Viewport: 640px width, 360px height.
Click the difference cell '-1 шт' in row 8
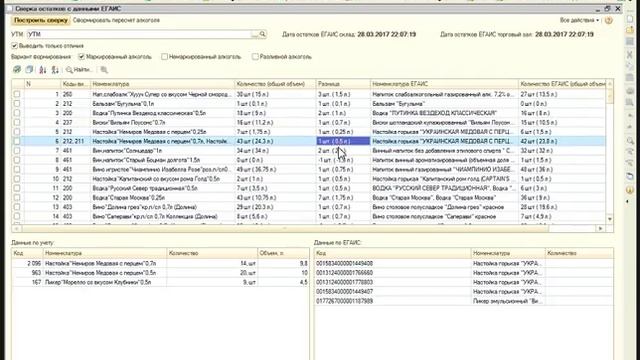[343, 160]
